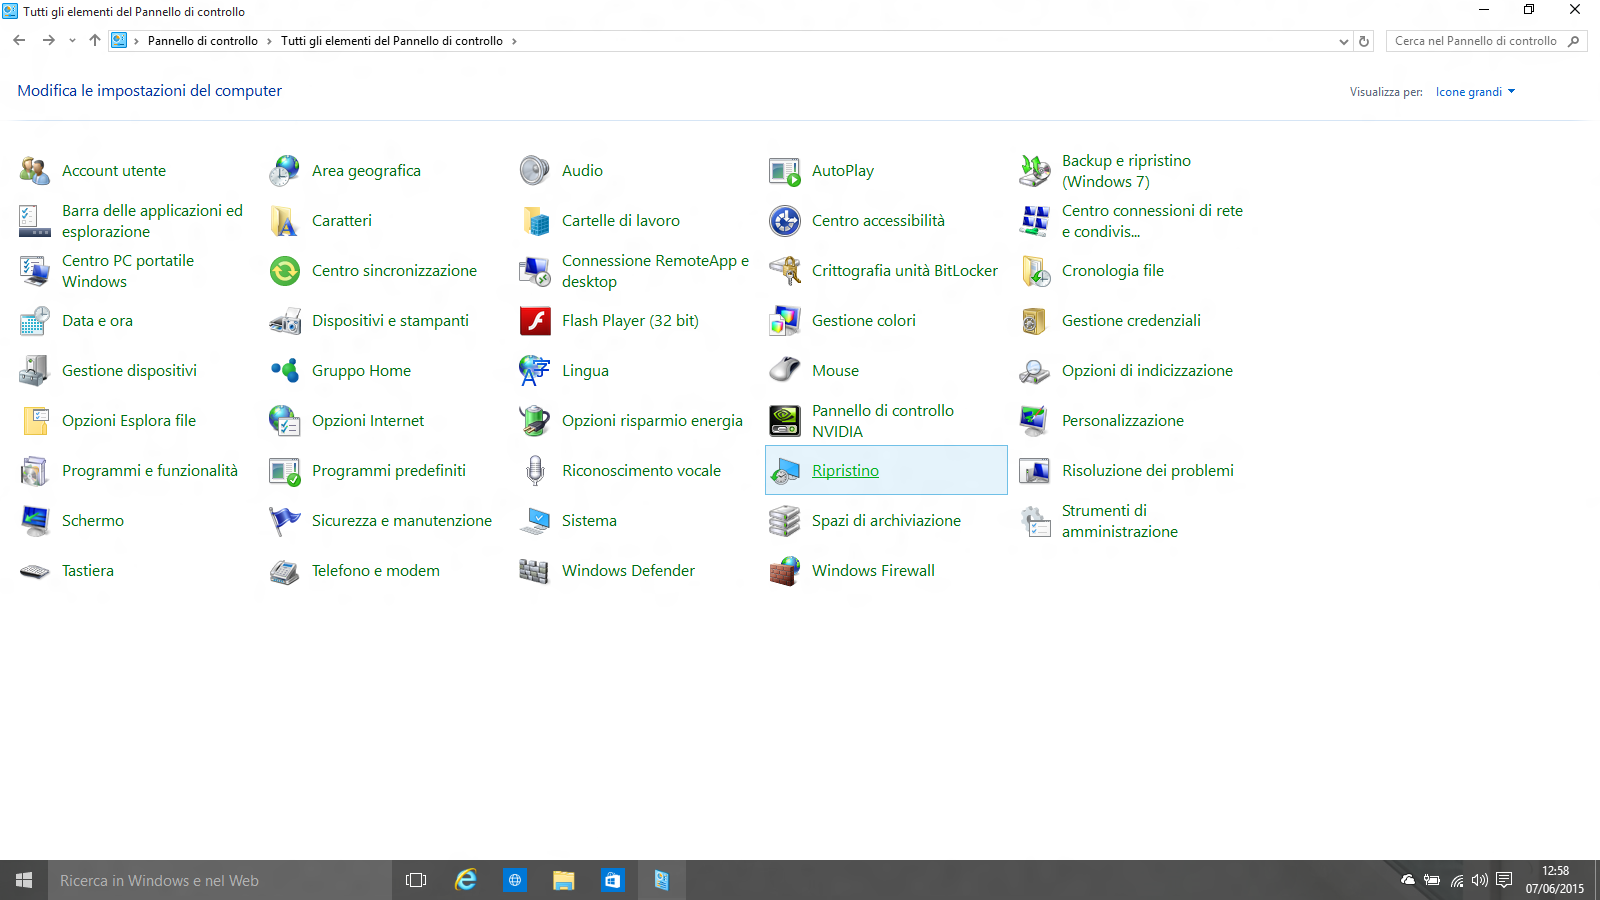
Task: Expand the Icone grandi view dropdown
Action: click(1475, 92)
